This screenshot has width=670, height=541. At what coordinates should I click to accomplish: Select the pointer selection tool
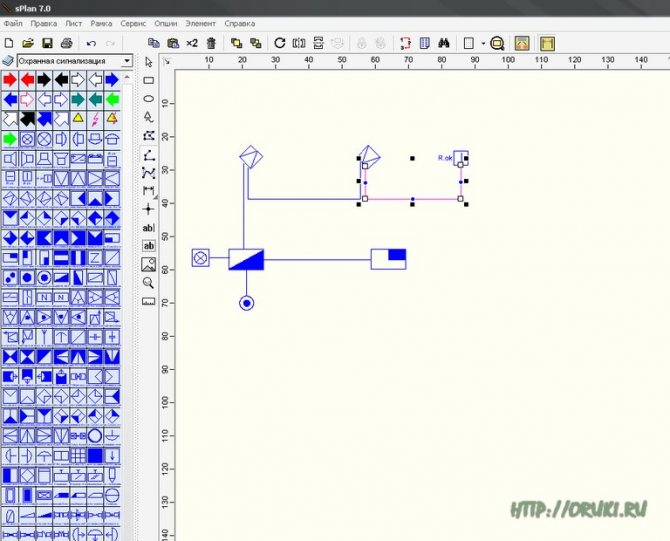[x=149, y=62]
